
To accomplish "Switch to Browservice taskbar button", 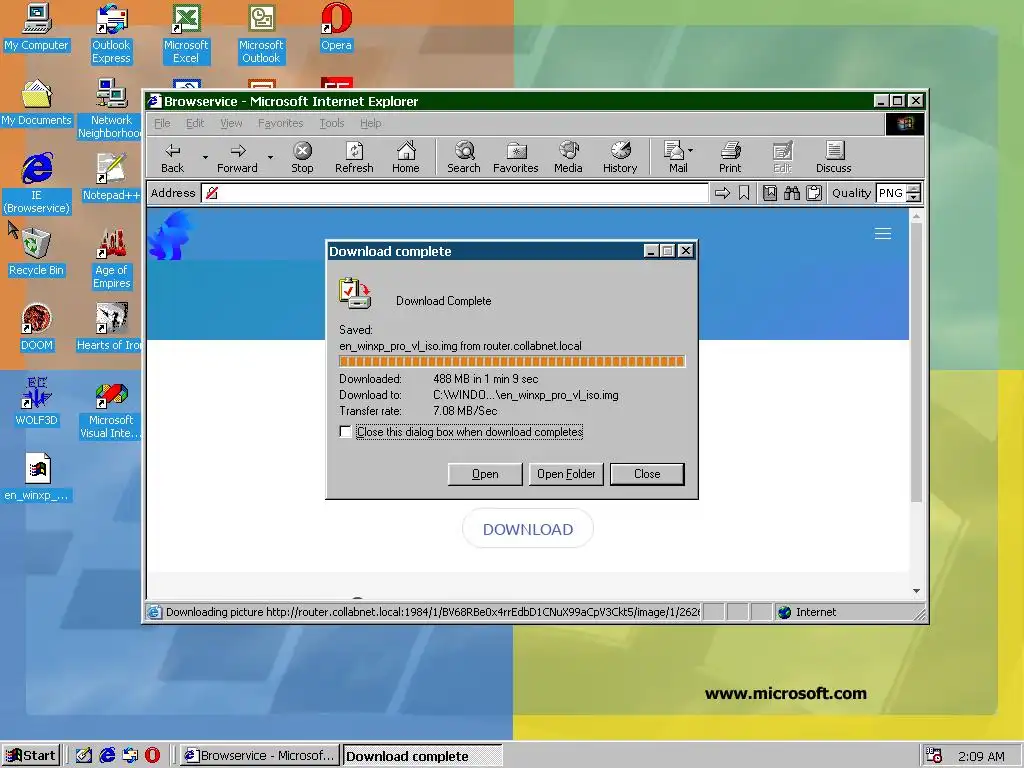I will tap(260, 756).
